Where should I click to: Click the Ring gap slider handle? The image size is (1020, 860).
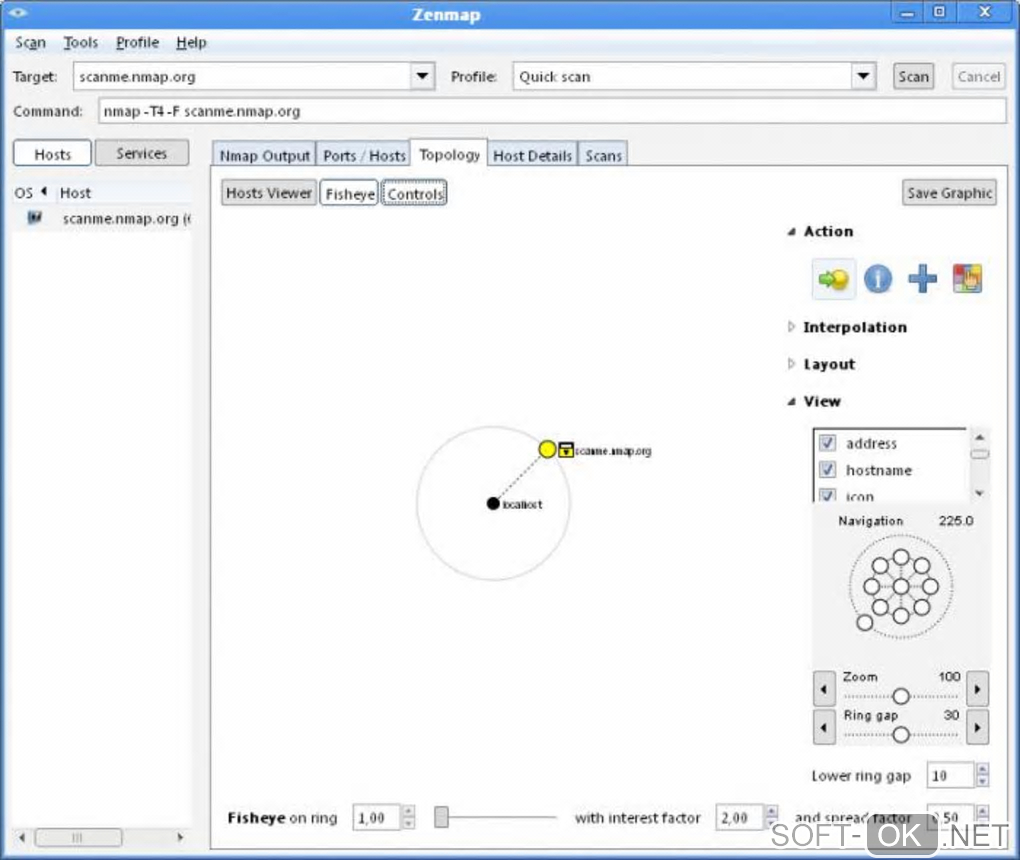coord(901,735)
